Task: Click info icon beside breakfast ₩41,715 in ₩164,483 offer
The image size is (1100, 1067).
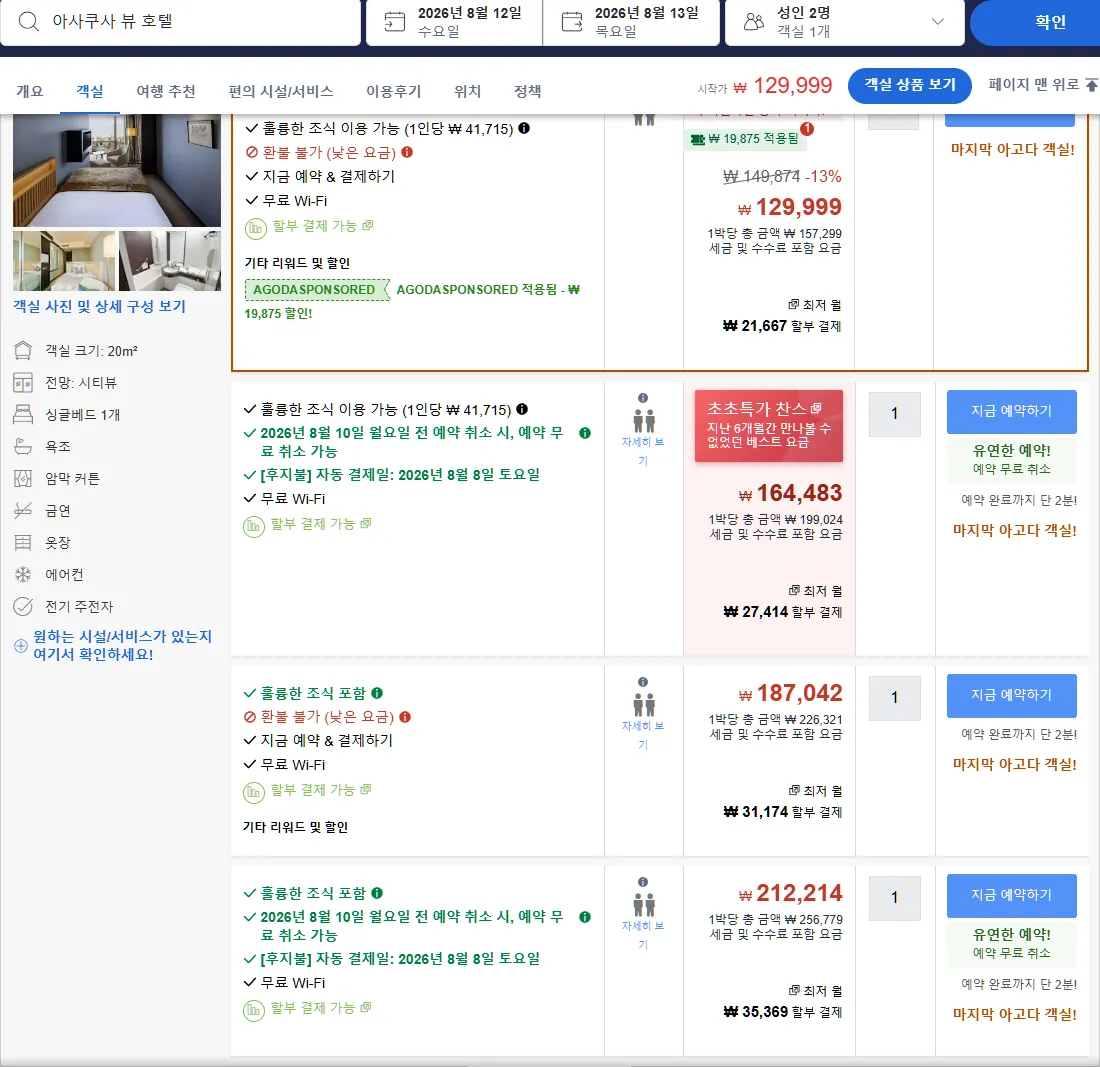Action: click(x=522, y=409)
